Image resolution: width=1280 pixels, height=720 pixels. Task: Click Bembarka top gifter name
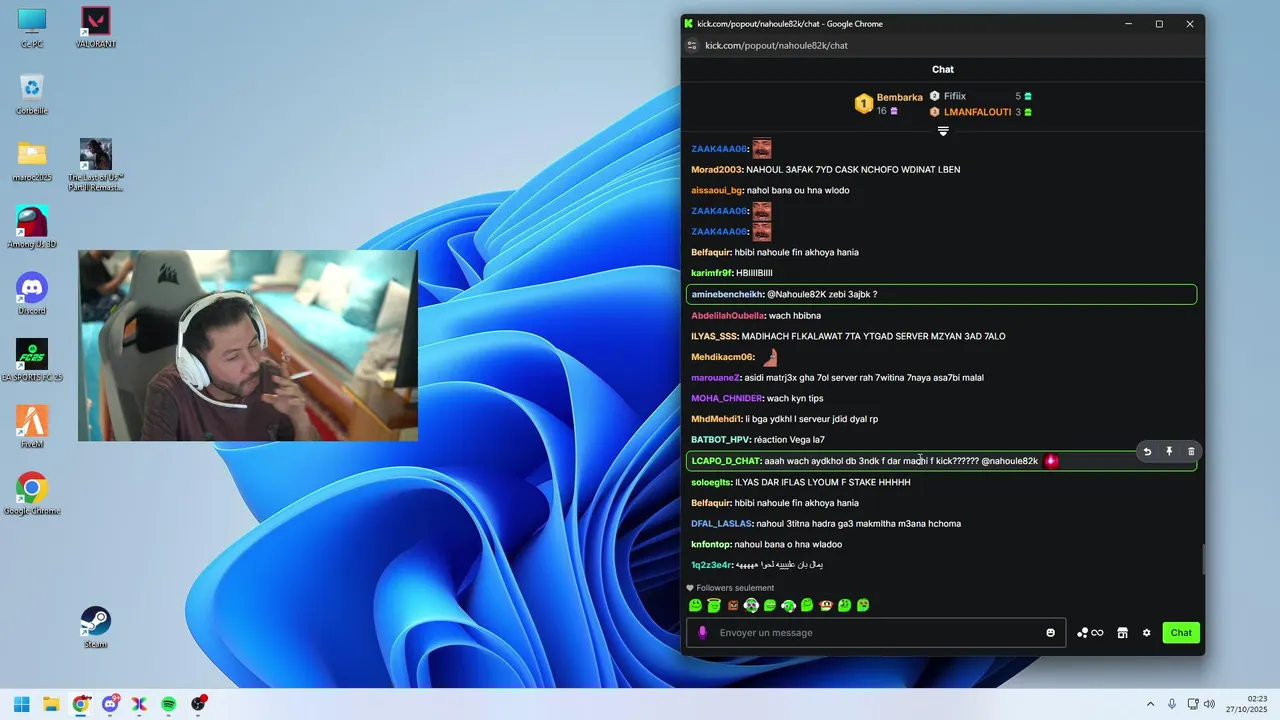click(899, 97)
